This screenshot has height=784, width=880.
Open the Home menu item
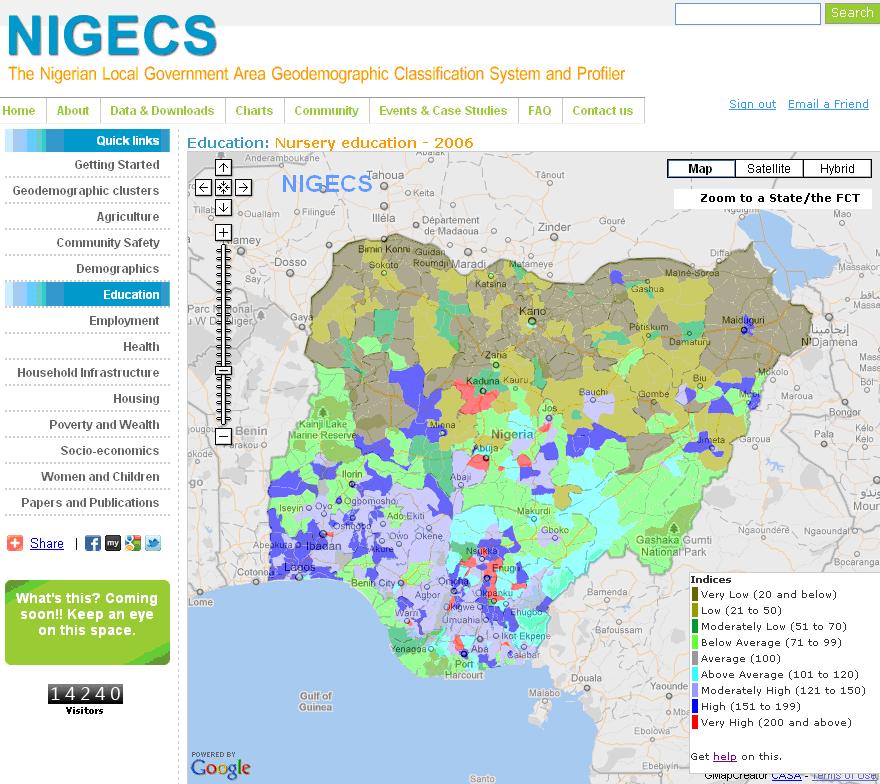[x=19, y=111]
